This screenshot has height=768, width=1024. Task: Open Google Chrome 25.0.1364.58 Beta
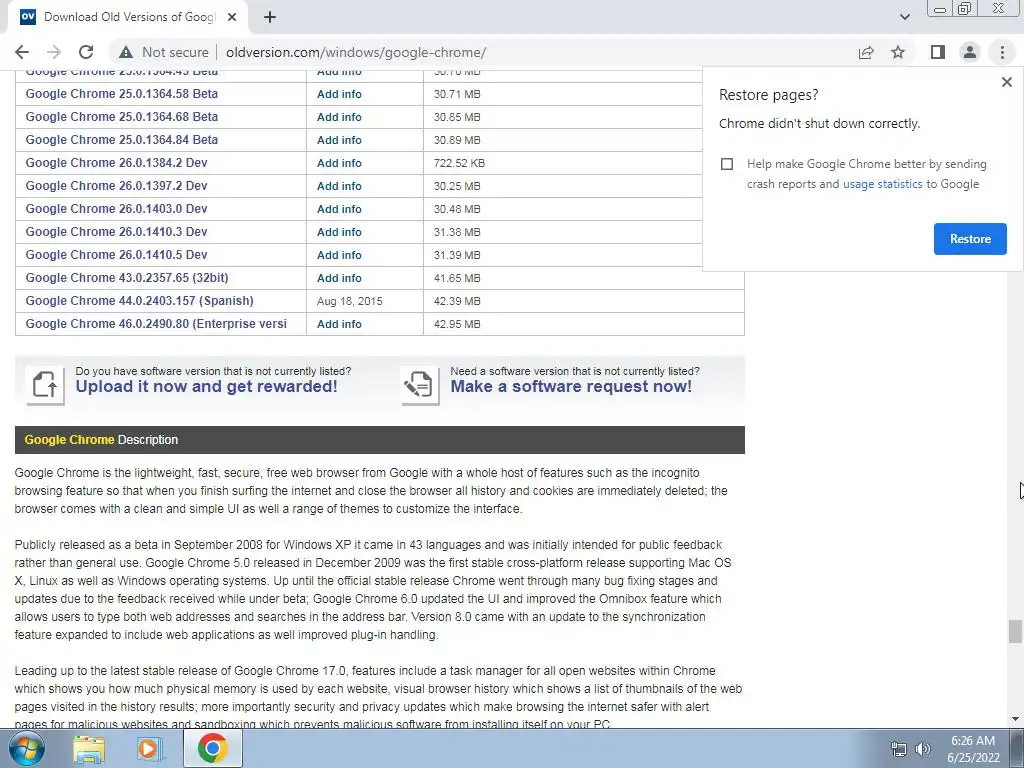pos(121,94)
